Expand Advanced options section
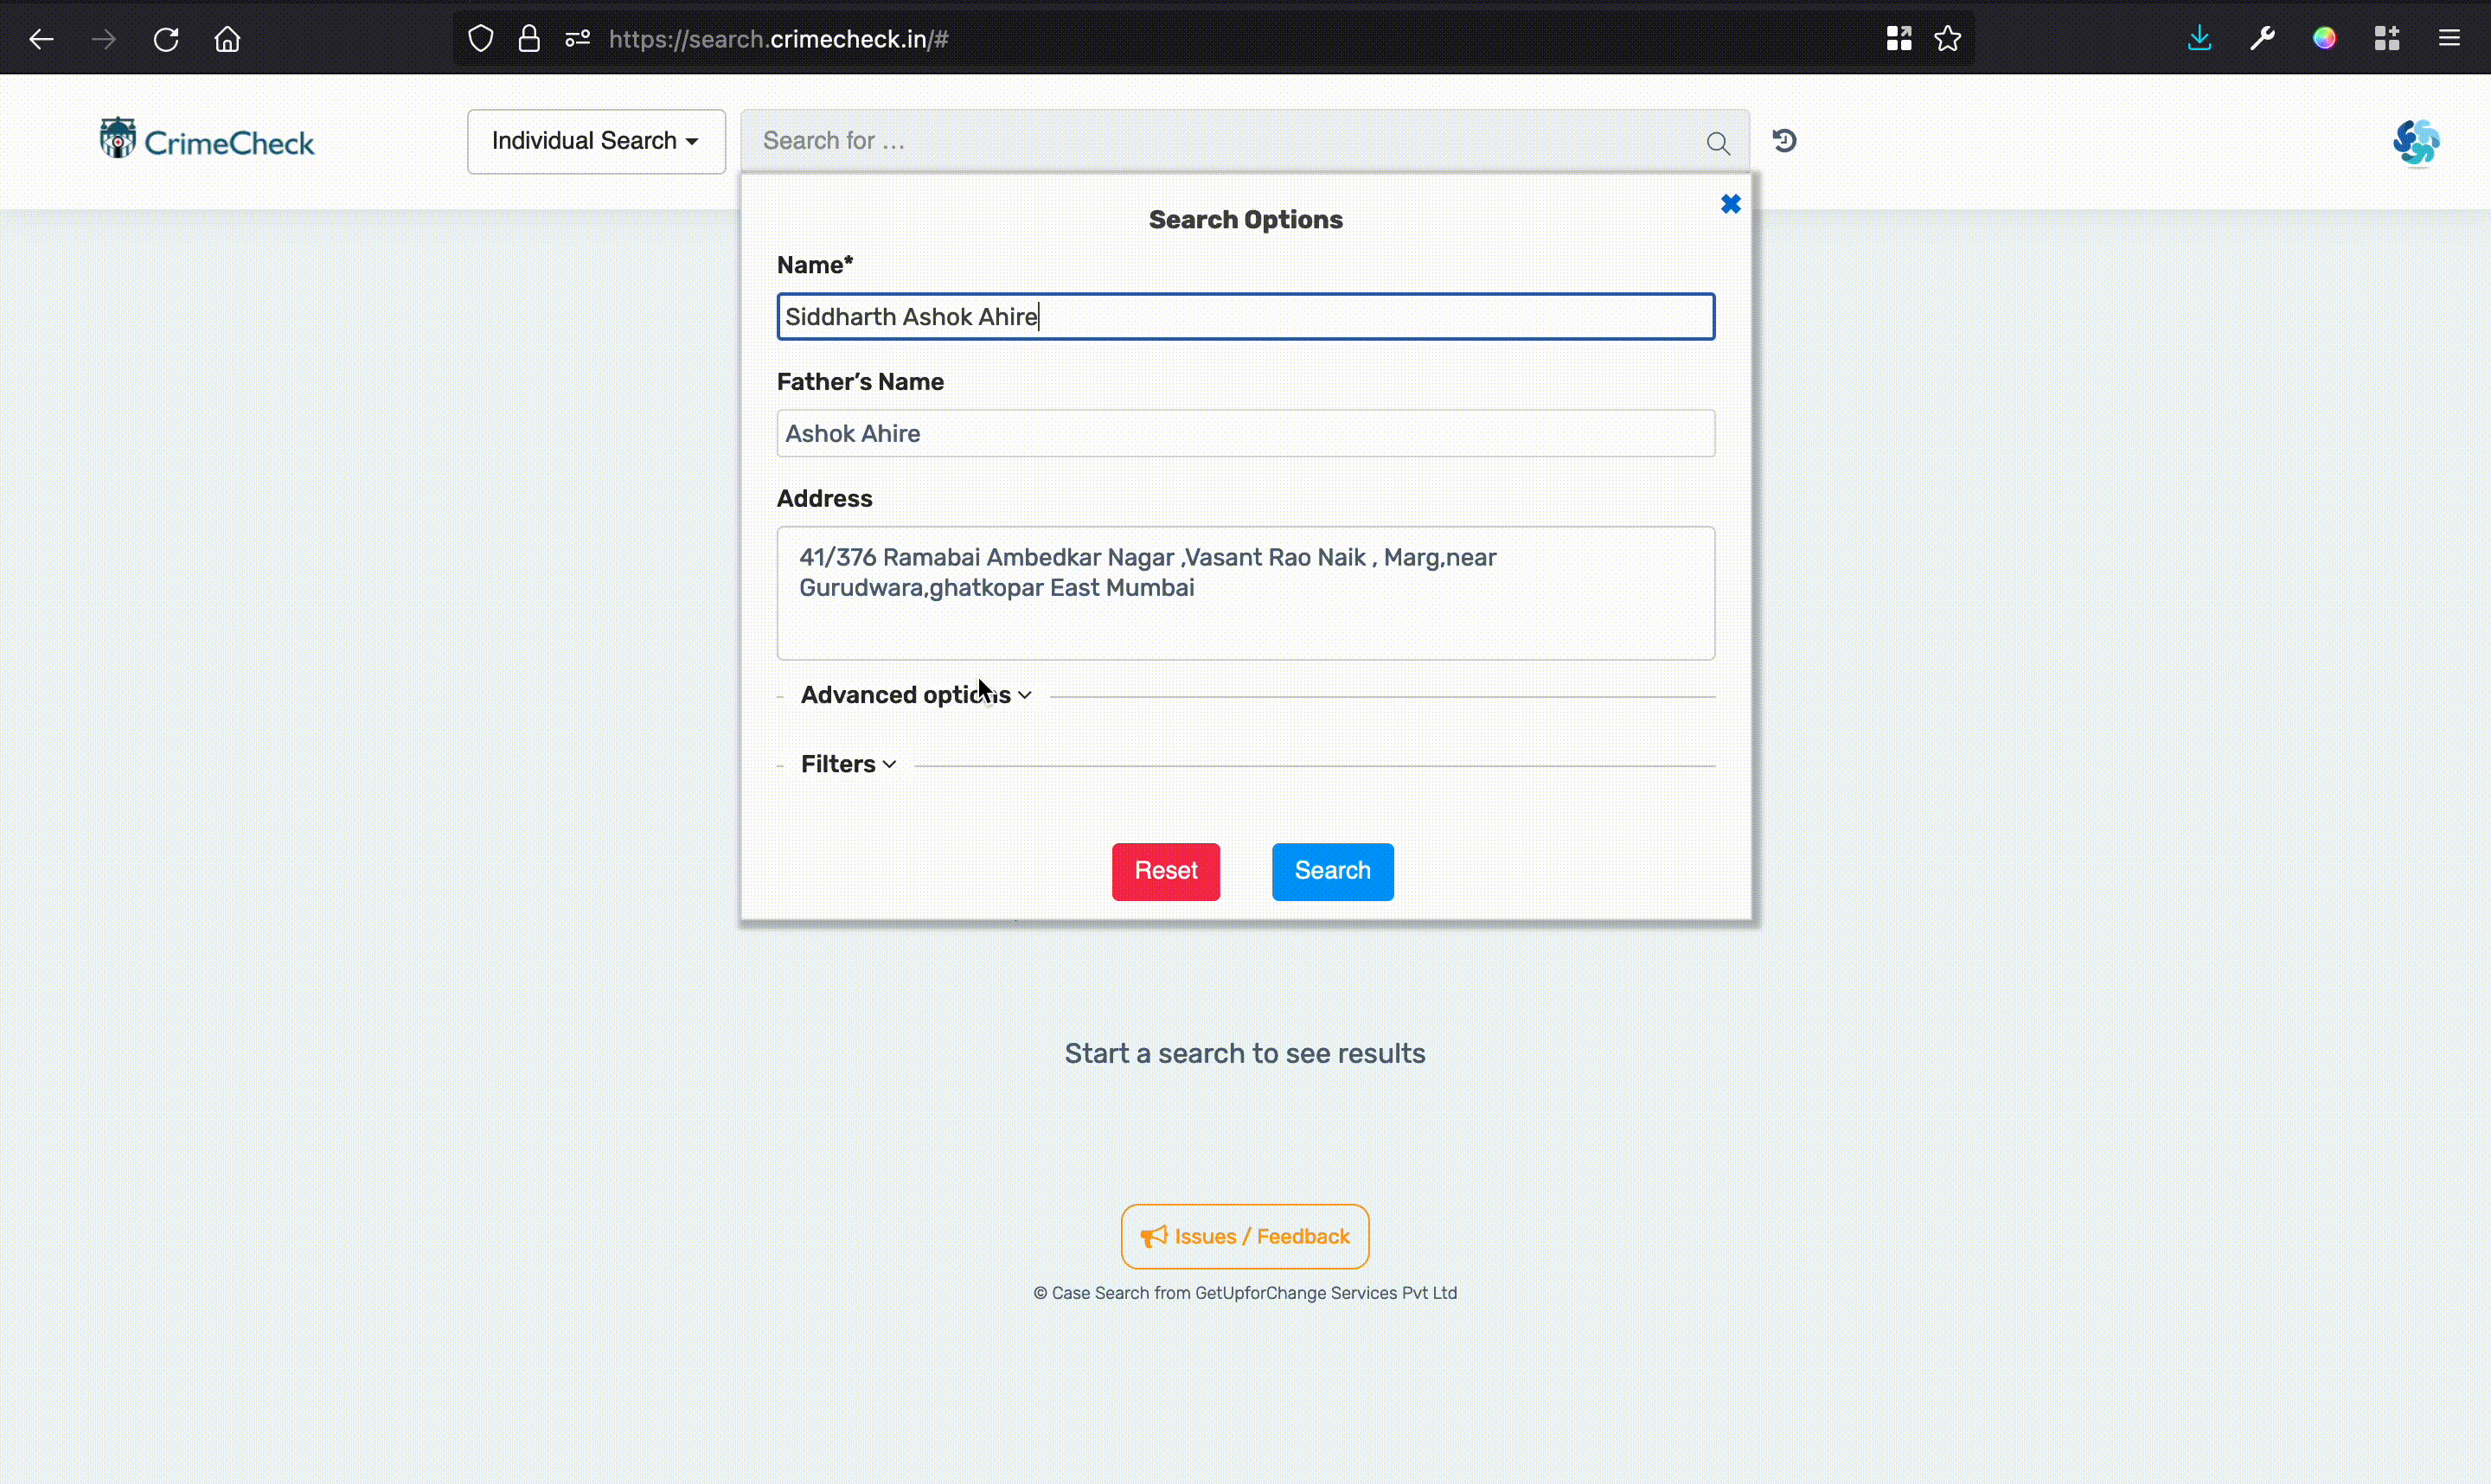The height and width of the screenshot is (1484, 2491). pyautogui.click(x=915, y=695)
